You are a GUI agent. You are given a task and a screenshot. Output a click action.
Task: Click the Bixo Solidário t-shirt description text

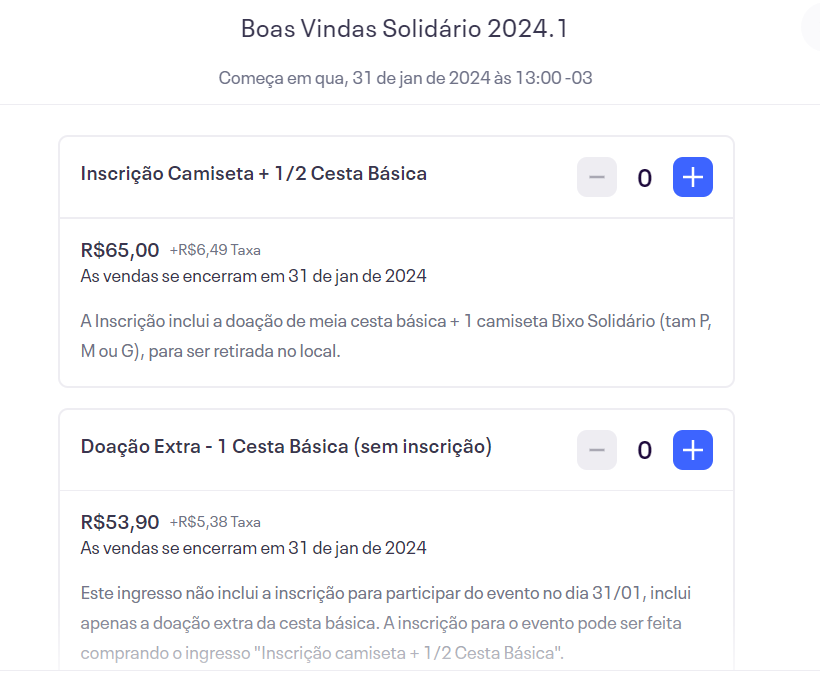[396, 338]
